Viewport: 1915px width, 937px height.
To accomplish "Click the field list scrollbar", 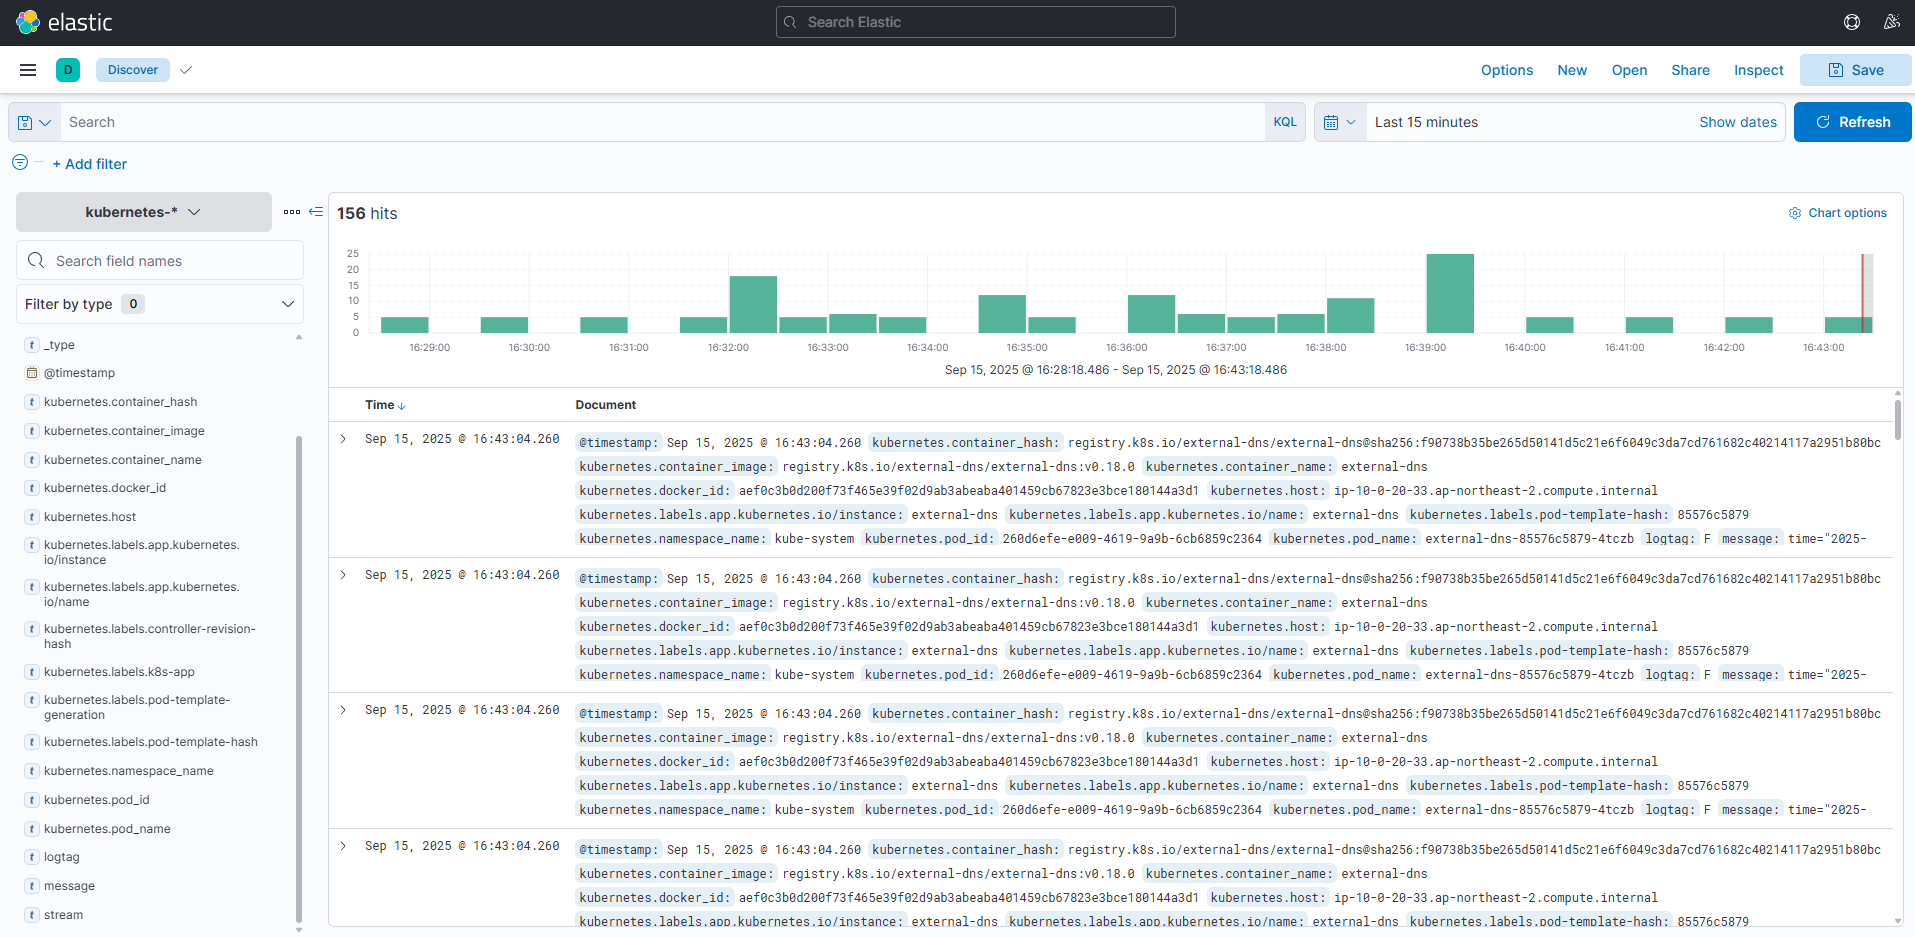I will click(299, 680).
